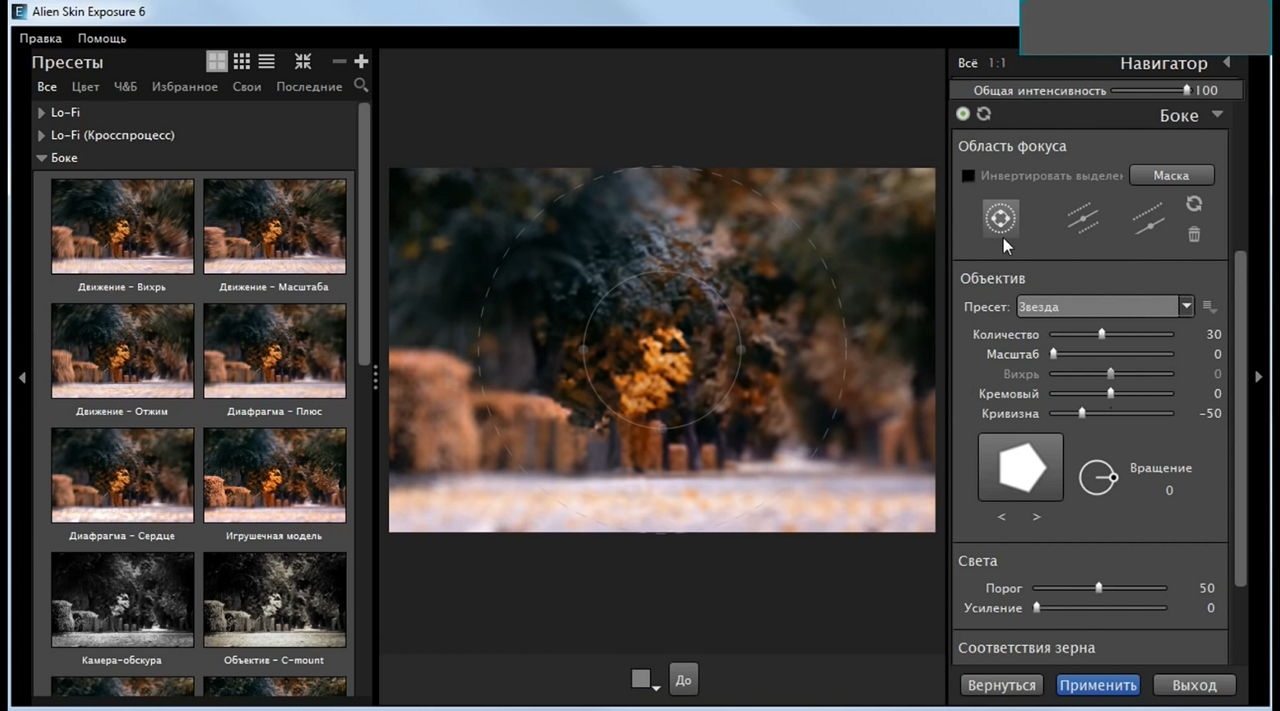Open the Пресет Звезда dropdown

1105,307
